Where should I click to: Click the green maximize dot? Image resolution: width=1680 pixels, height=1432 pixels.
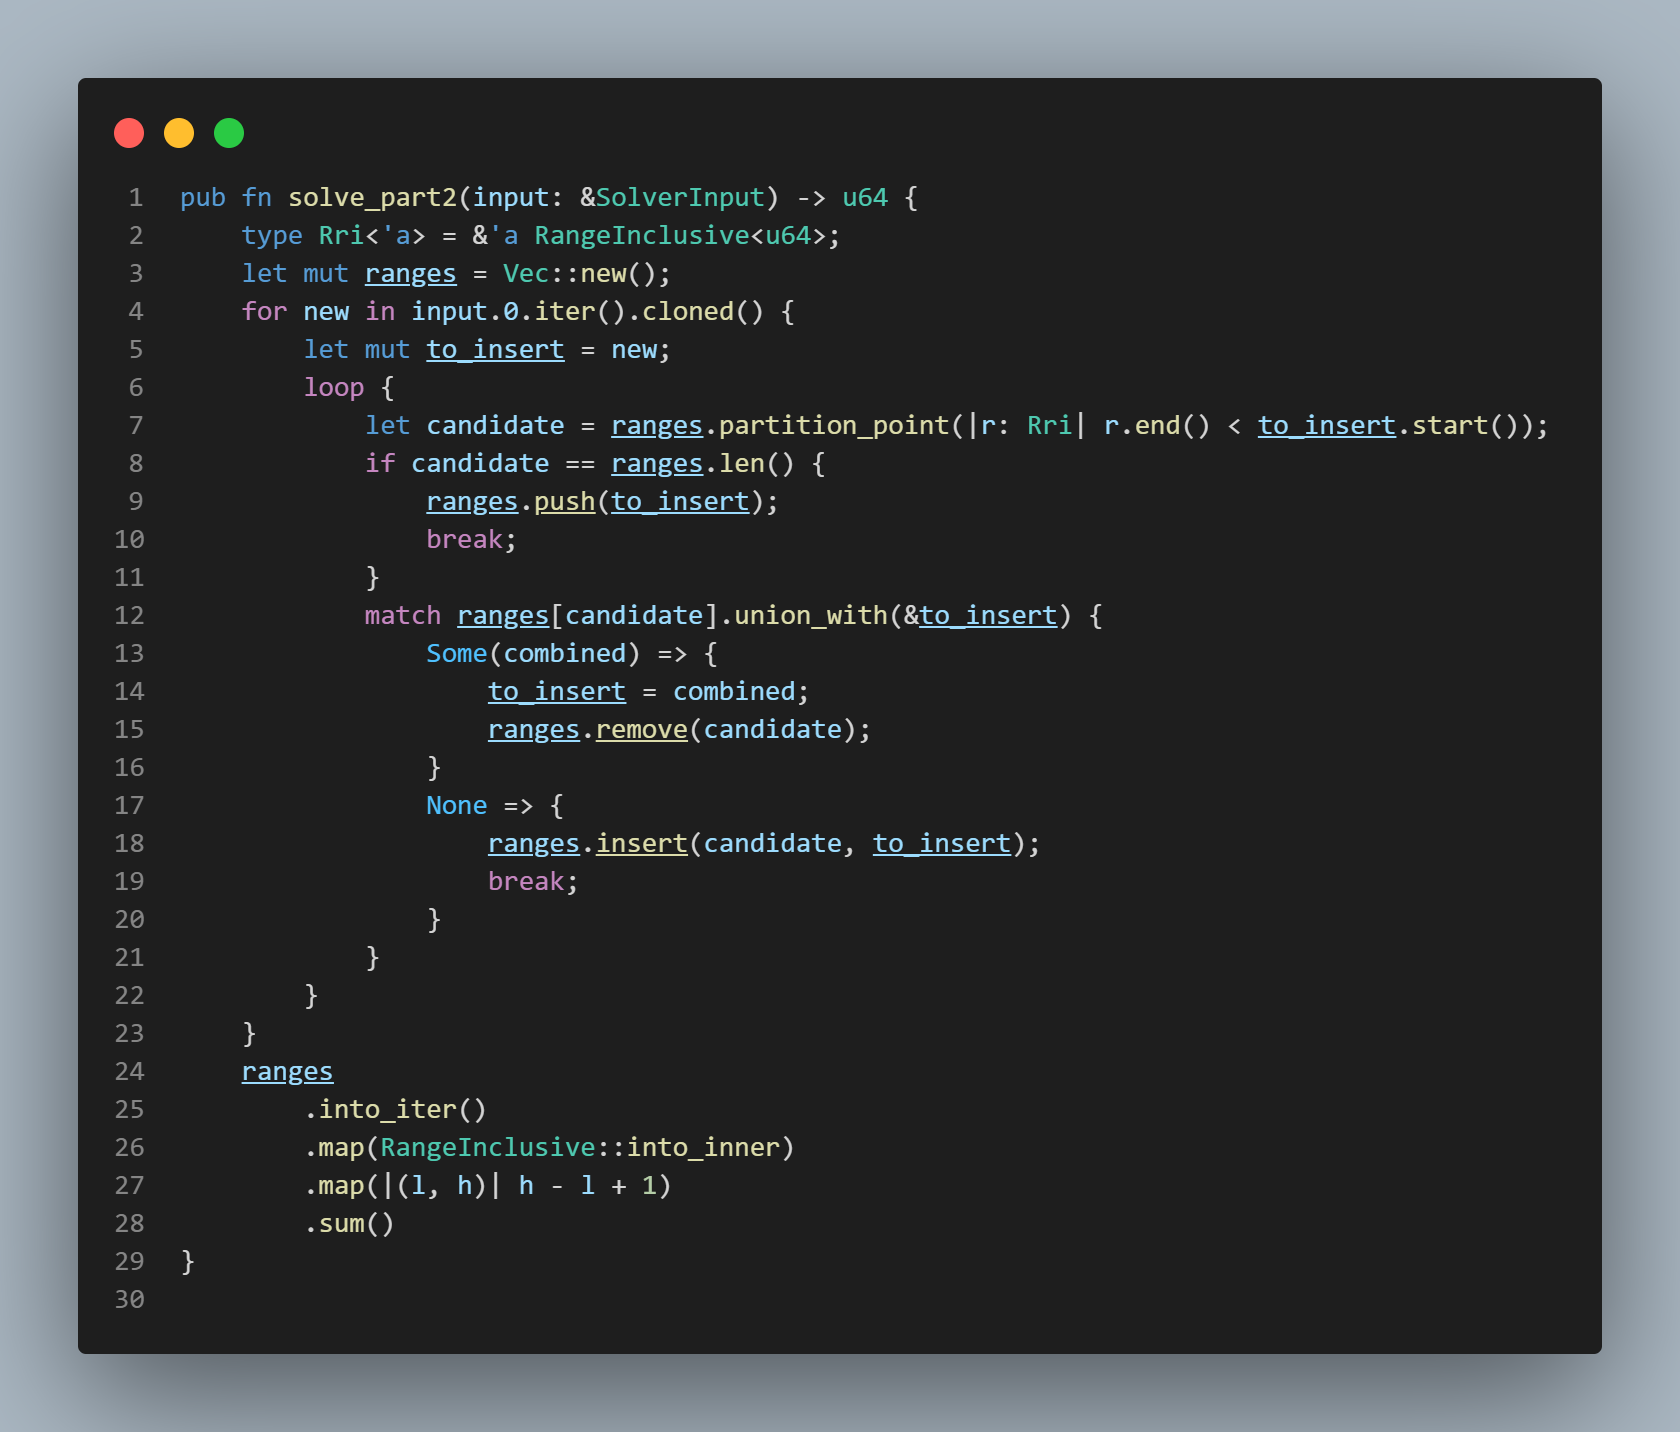click(x=229, y=133)
